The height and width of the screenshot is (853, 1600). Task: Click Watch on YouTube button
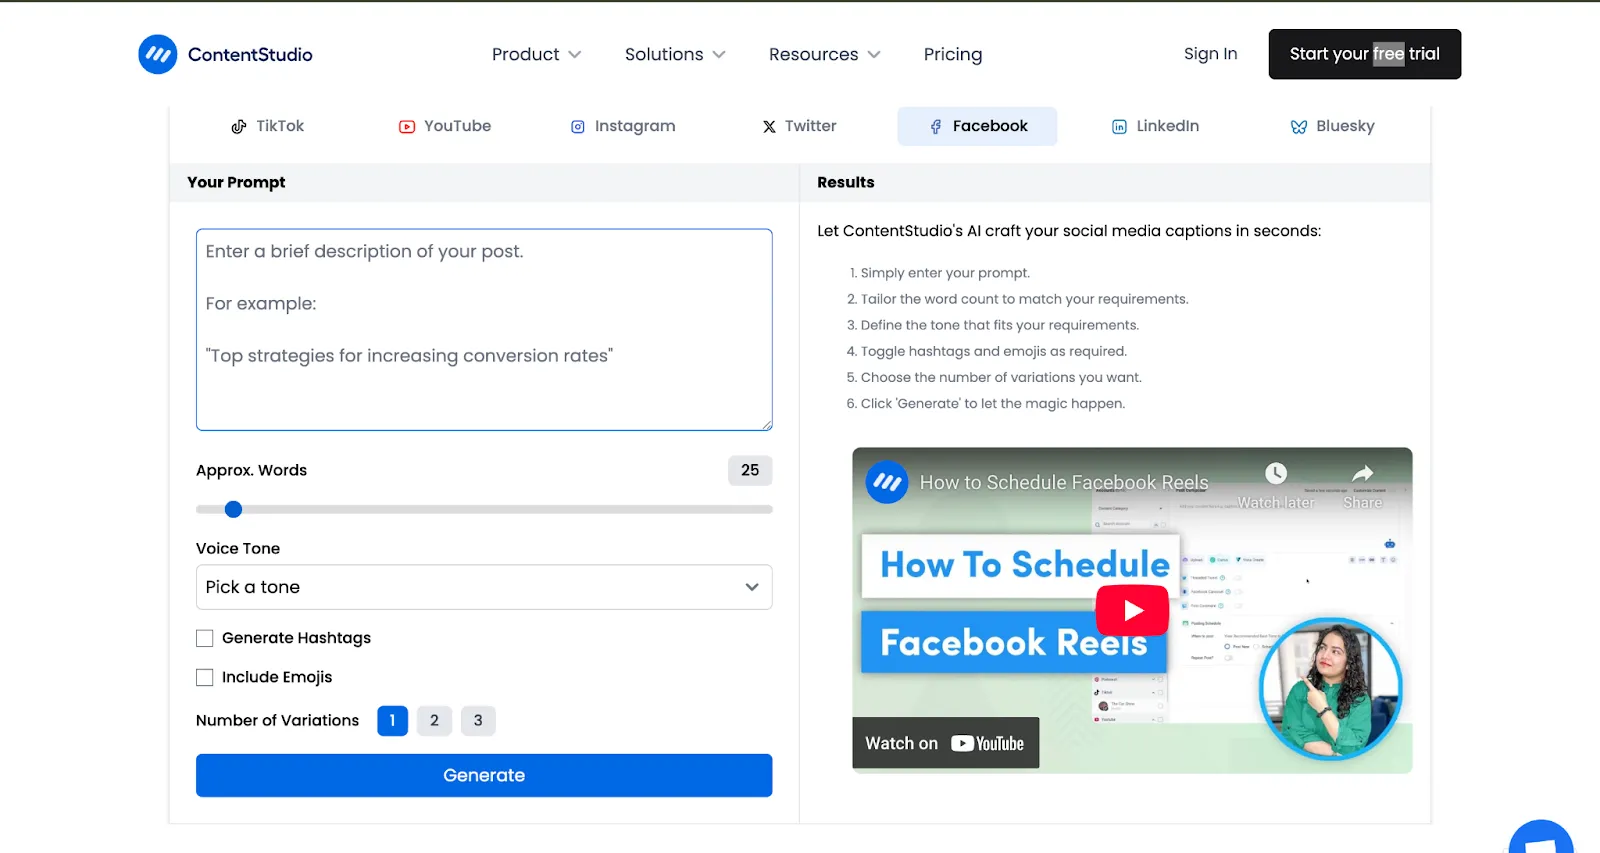coord(945,743)
